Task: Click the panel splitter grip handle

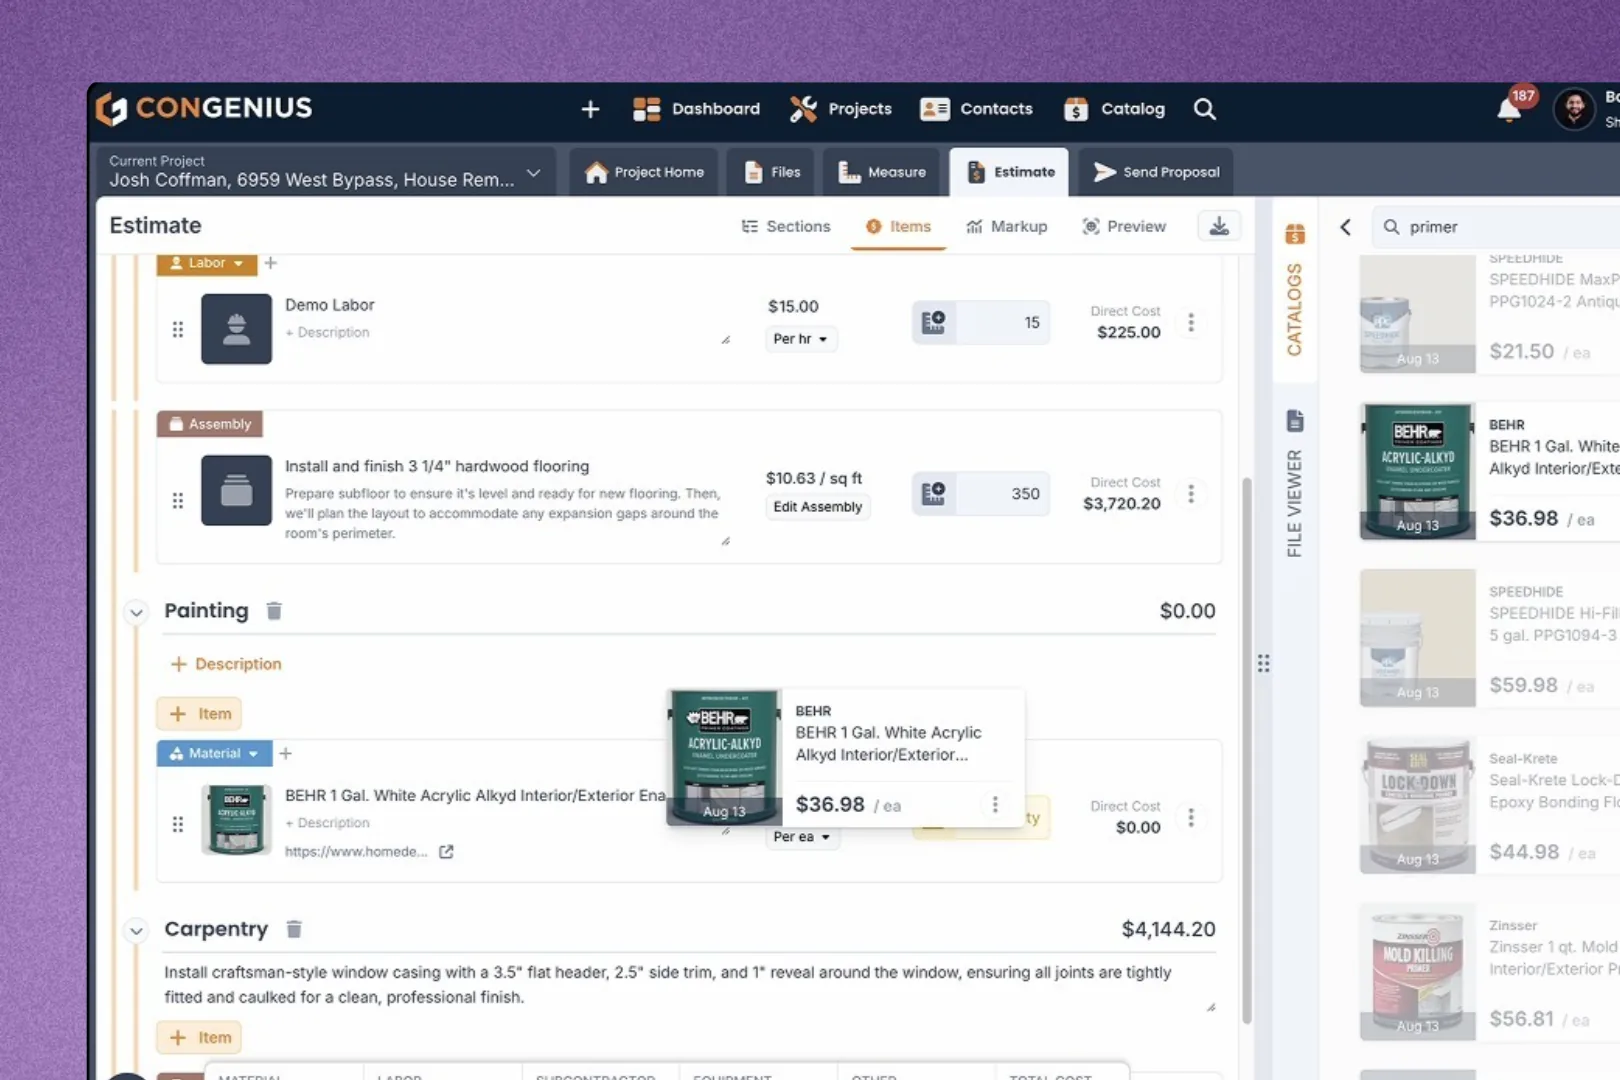Action: pyautogui.click(x=1264, y=663)
